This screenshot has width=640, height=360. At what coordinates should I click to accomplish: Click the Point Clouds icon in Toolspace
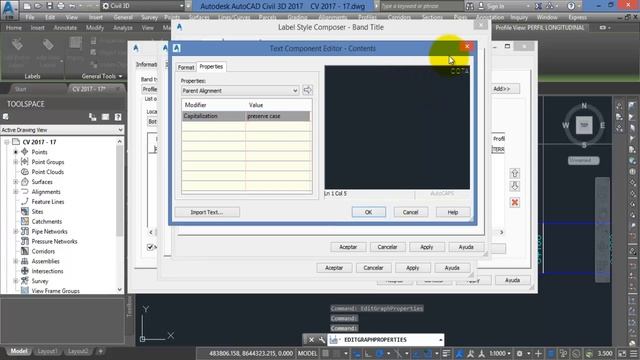coord(24,172)
